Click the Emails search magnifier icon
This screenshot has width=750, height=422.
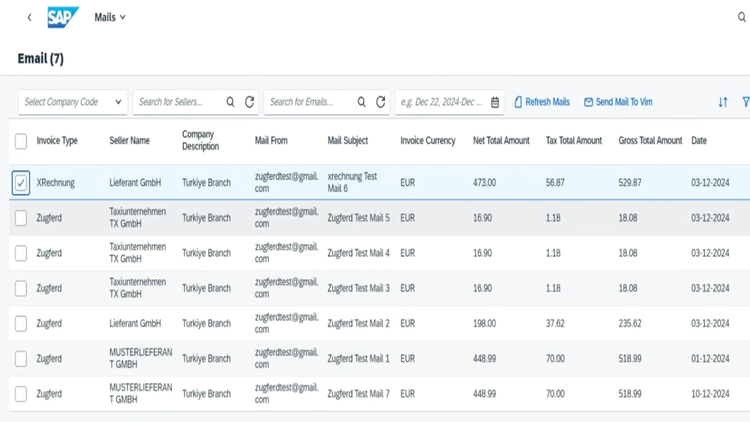point(362,102)
